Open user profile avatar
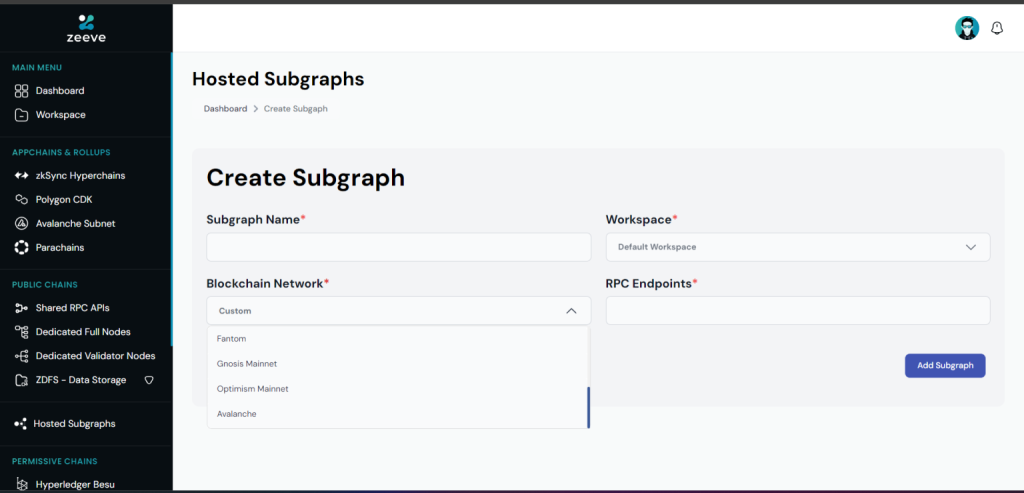Image resolution: width=1024 pixels, height=493 pixels. pos(967,28)
